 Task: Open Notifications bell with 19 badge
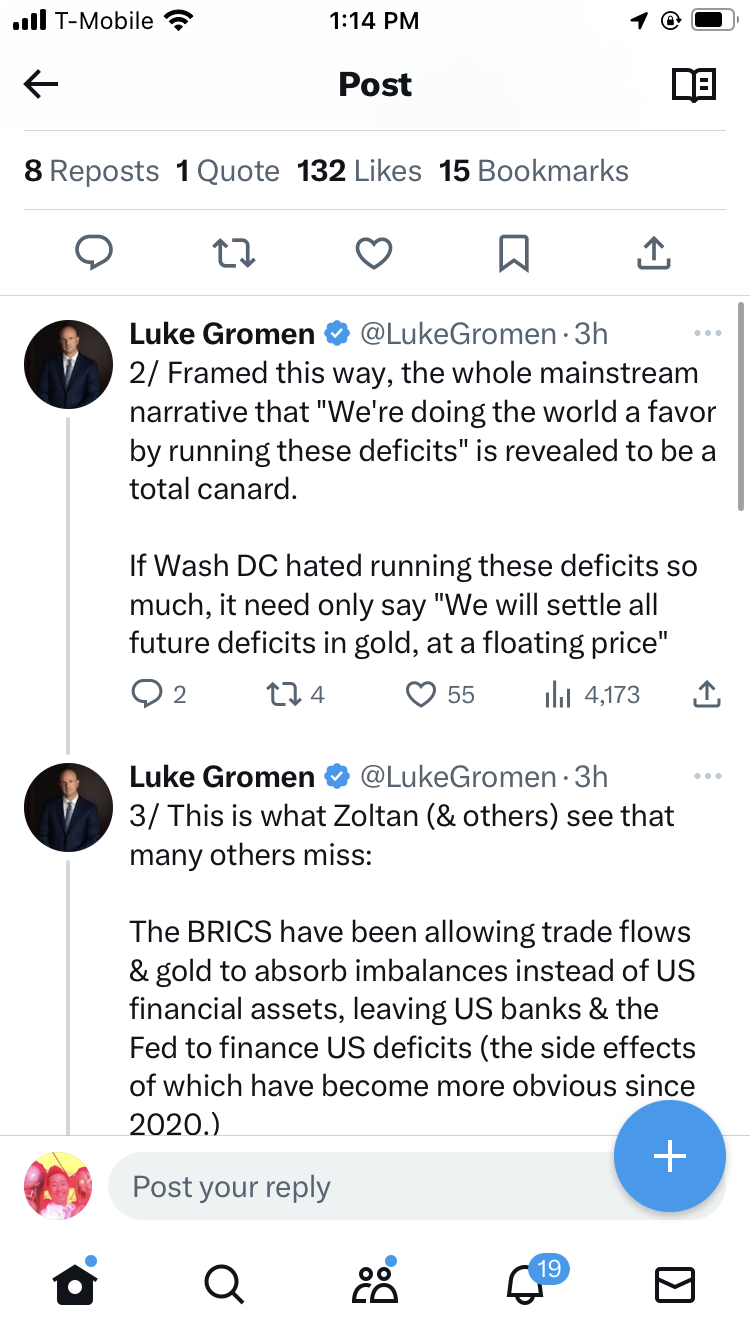click(526, 1284)
